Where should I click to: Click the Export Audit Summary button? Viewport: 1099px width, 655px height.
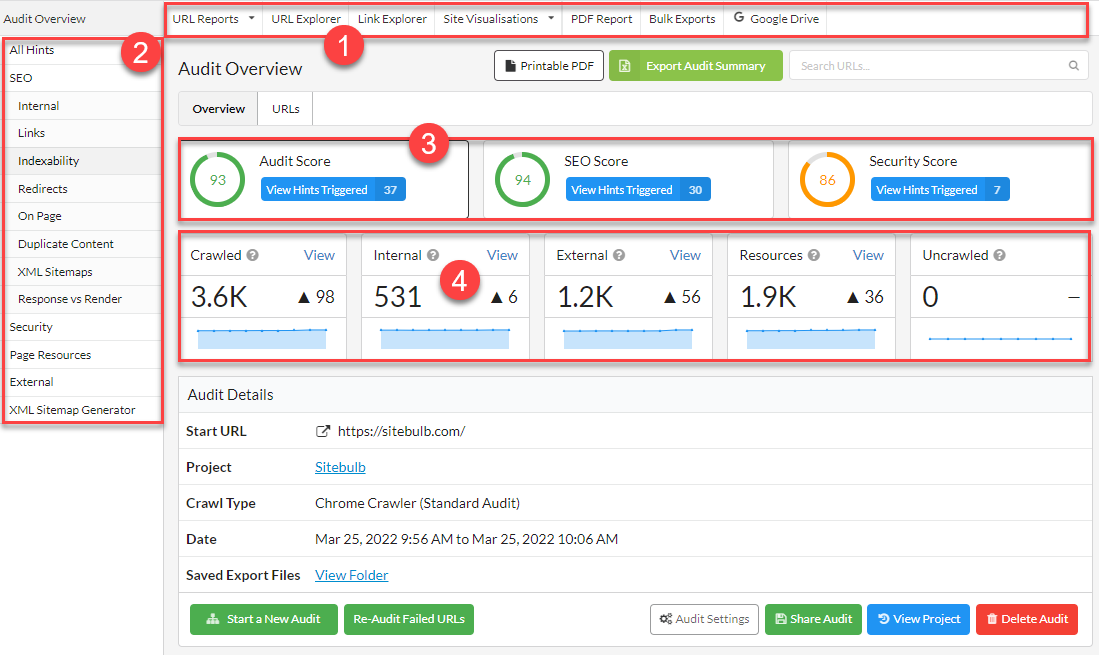(695, 66)
